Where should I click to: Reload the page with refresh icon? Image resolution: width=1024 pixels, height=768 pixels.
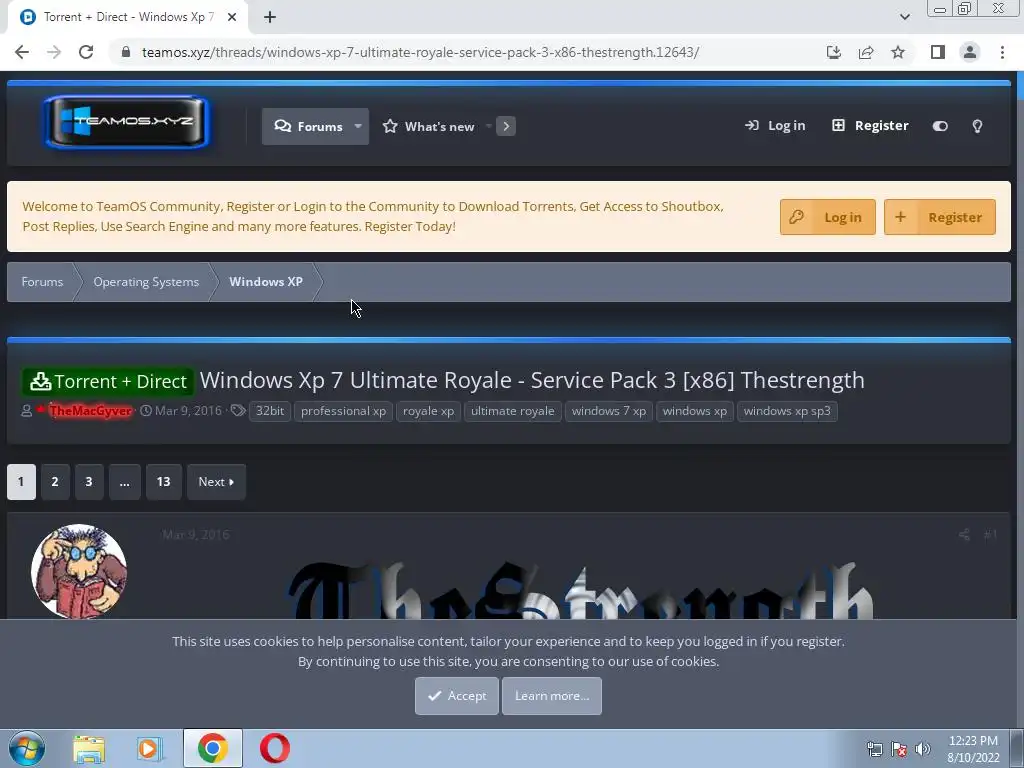[86, 52]
